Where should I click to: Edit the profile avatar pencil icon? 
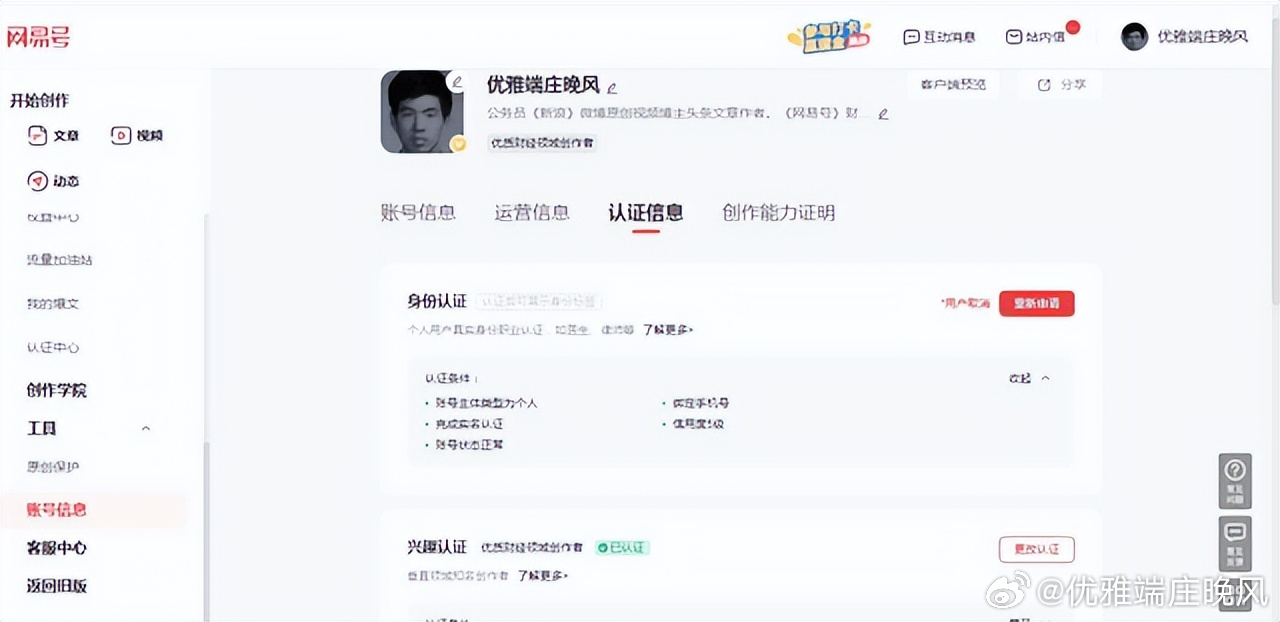tap(458, 82)
